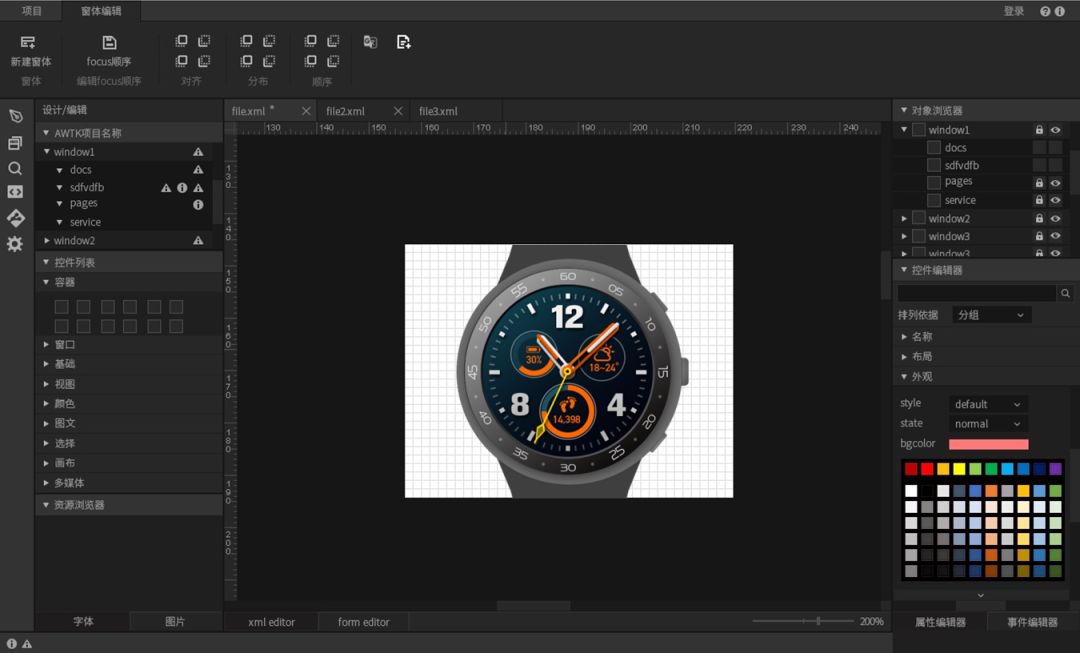Viewport: 1080px width, 653px height.
Task: Toggle window3 visibility eye icon
Action: click(1055, 236)
